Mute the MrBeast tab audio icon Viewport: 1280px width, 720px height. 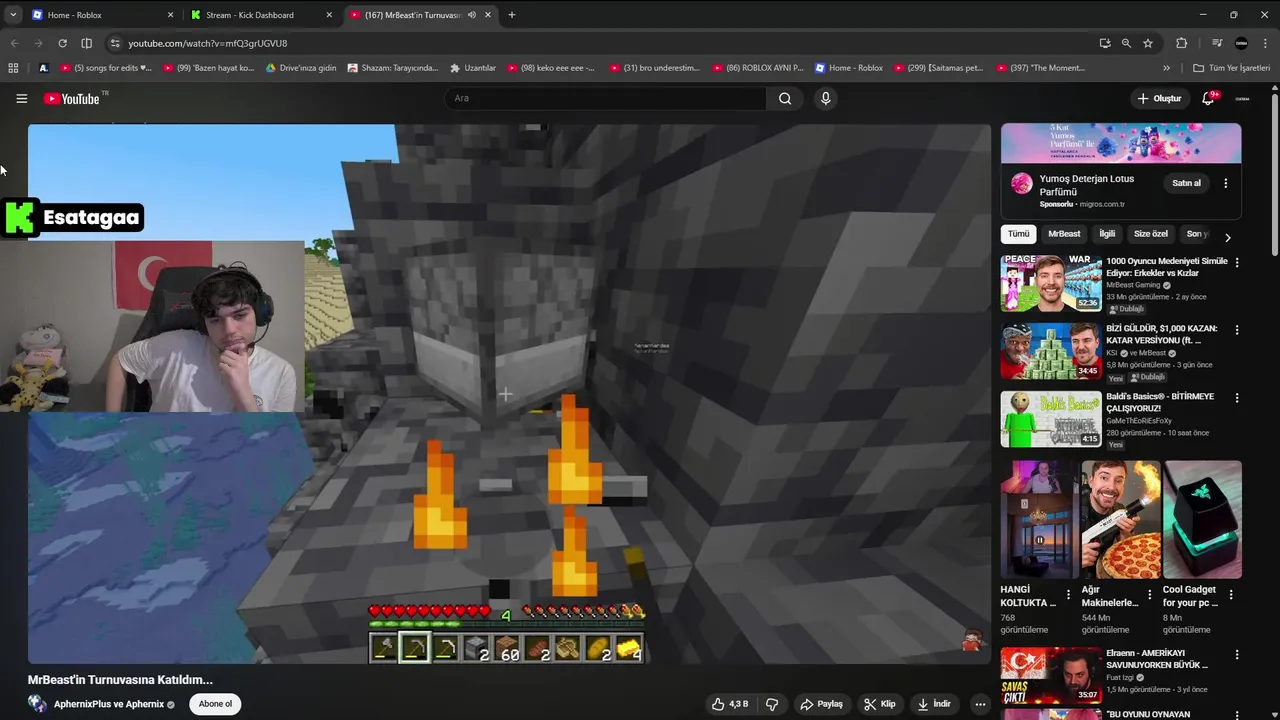(x=471, y=15)
